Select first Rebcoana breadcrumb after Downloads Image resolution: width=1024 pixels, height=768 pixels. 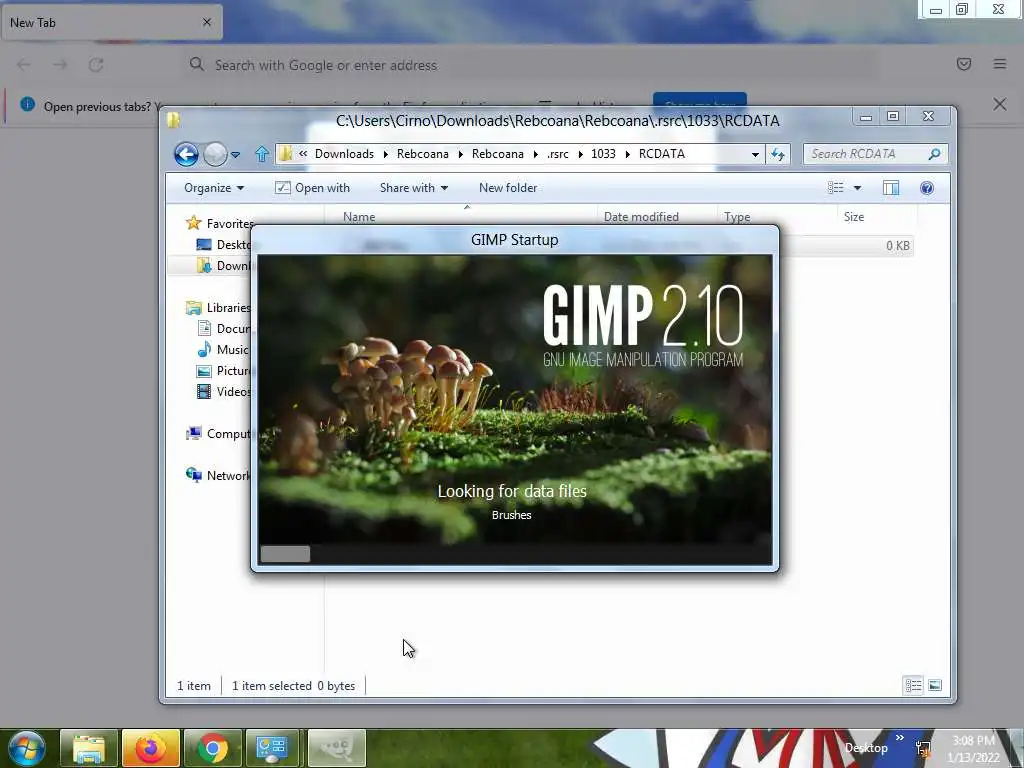[423, 154]
